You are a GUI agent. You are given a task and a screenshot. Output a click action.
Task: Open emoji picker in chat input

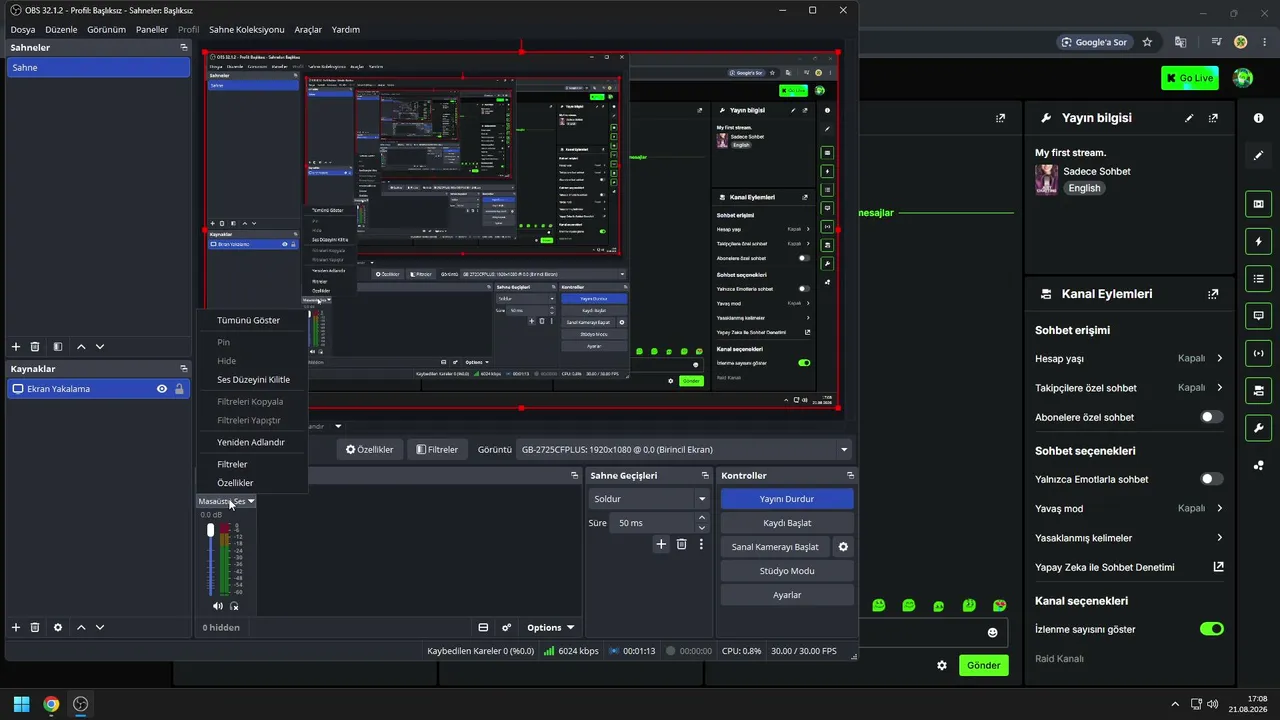(993, 632)
